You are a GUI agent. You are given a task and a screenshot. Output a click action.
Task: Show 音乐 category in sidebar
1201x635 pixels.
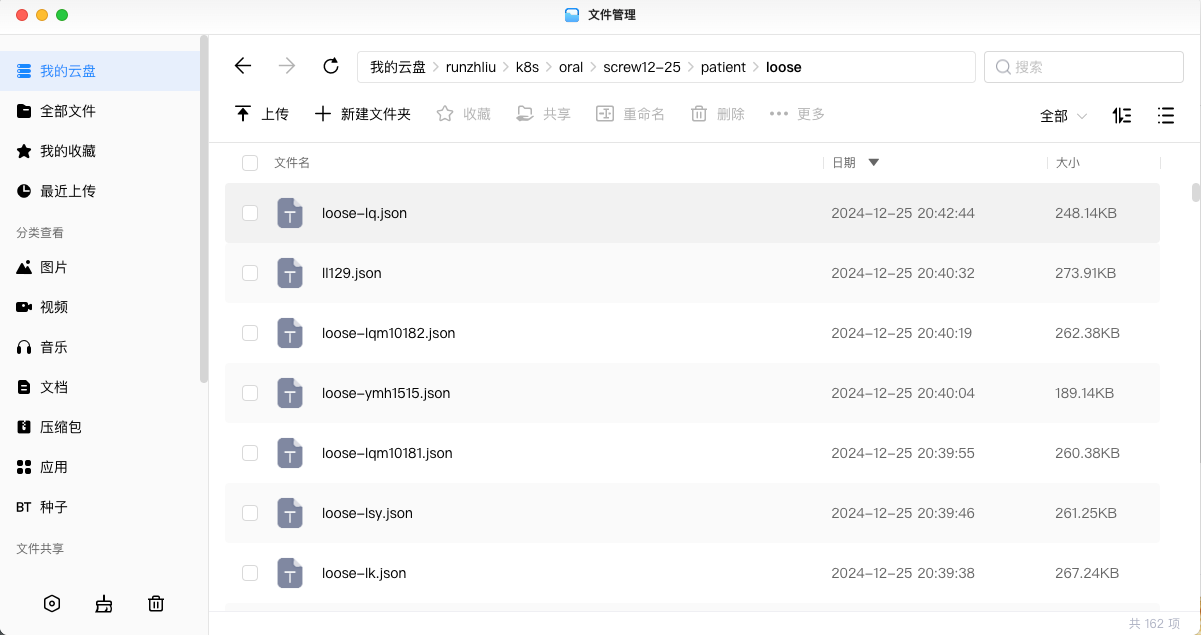pyautogui.click(x=99, y=347)
